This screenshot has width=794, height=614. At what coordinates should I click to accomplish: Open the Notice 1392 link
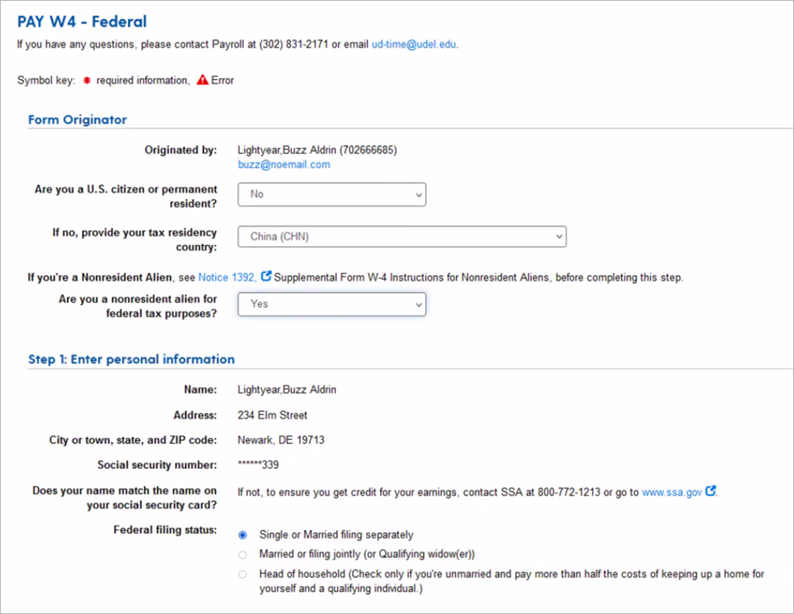[x=227, y=277]
